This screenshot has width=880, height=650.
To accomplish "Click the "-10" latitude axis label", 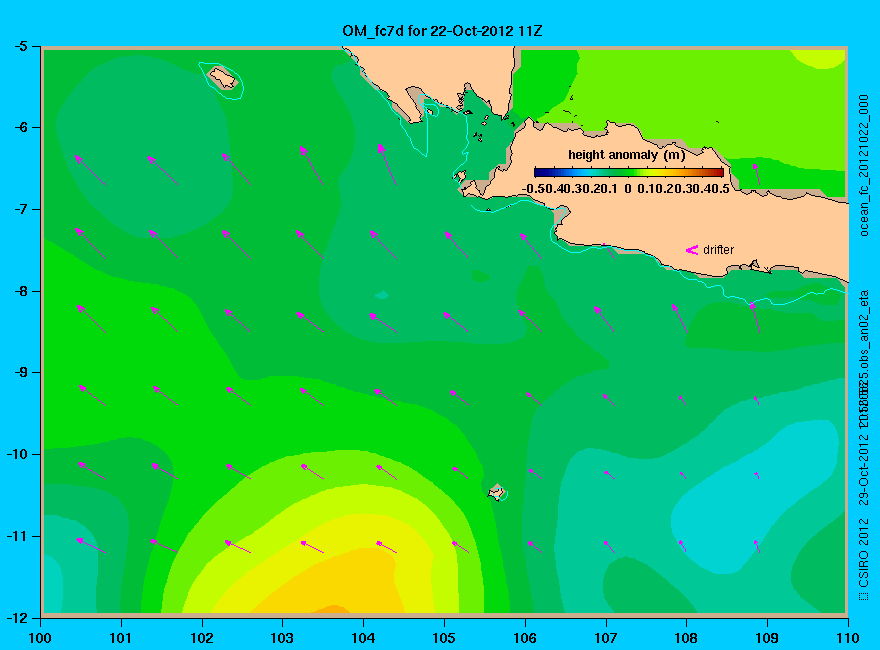I will [x=17, y=454].
